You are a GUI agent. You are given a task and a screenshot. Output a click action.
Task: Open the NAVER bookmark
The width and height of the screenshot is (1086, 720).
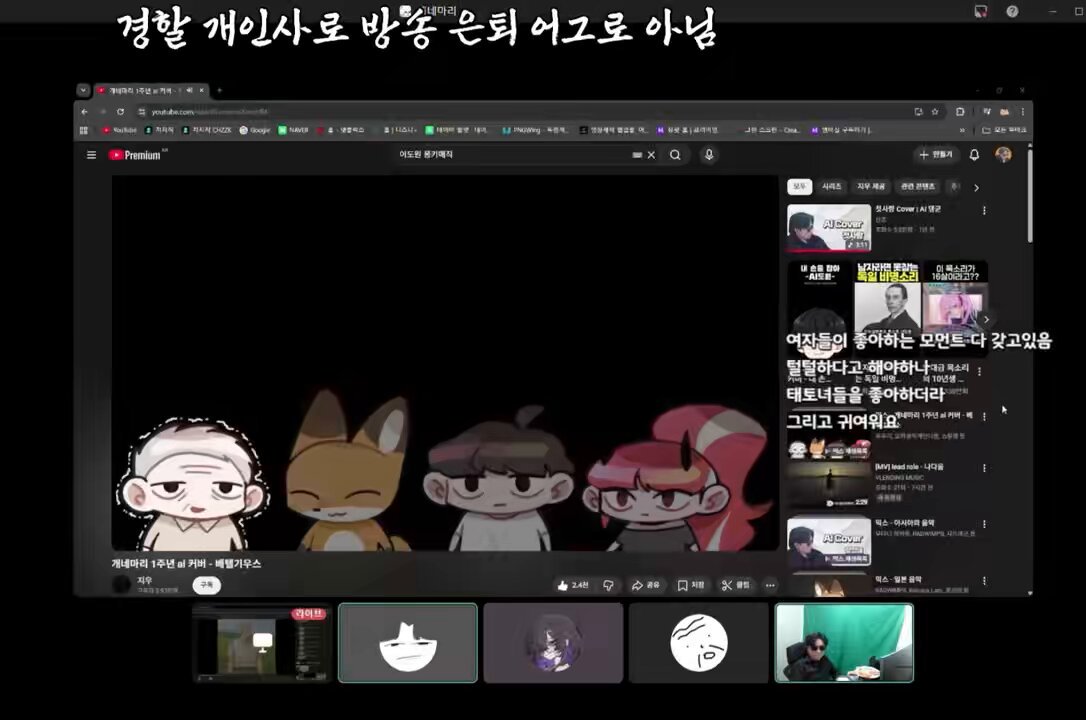click(294, 130)
